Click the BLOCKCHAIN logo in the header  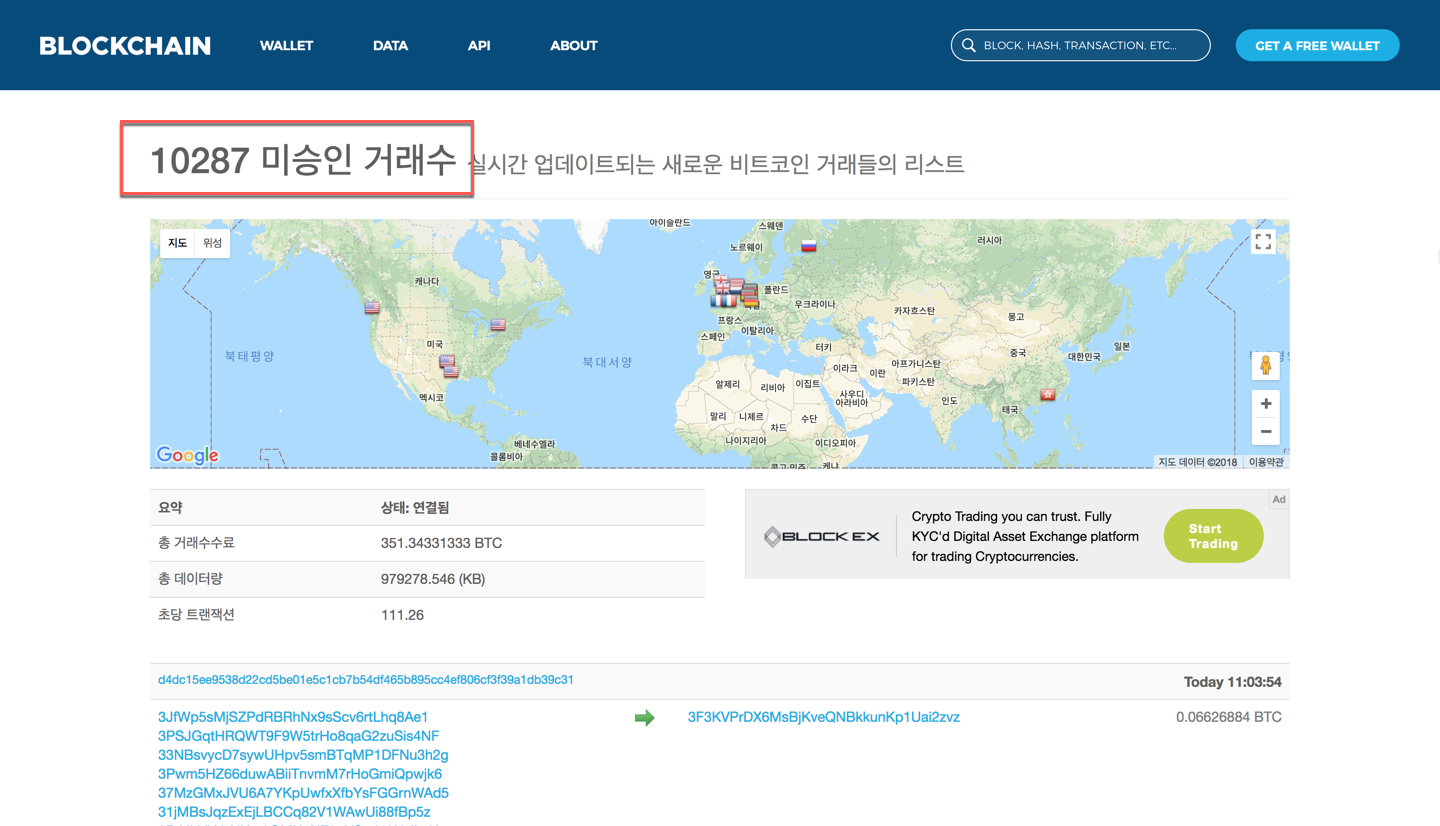[x=125, y=46]
